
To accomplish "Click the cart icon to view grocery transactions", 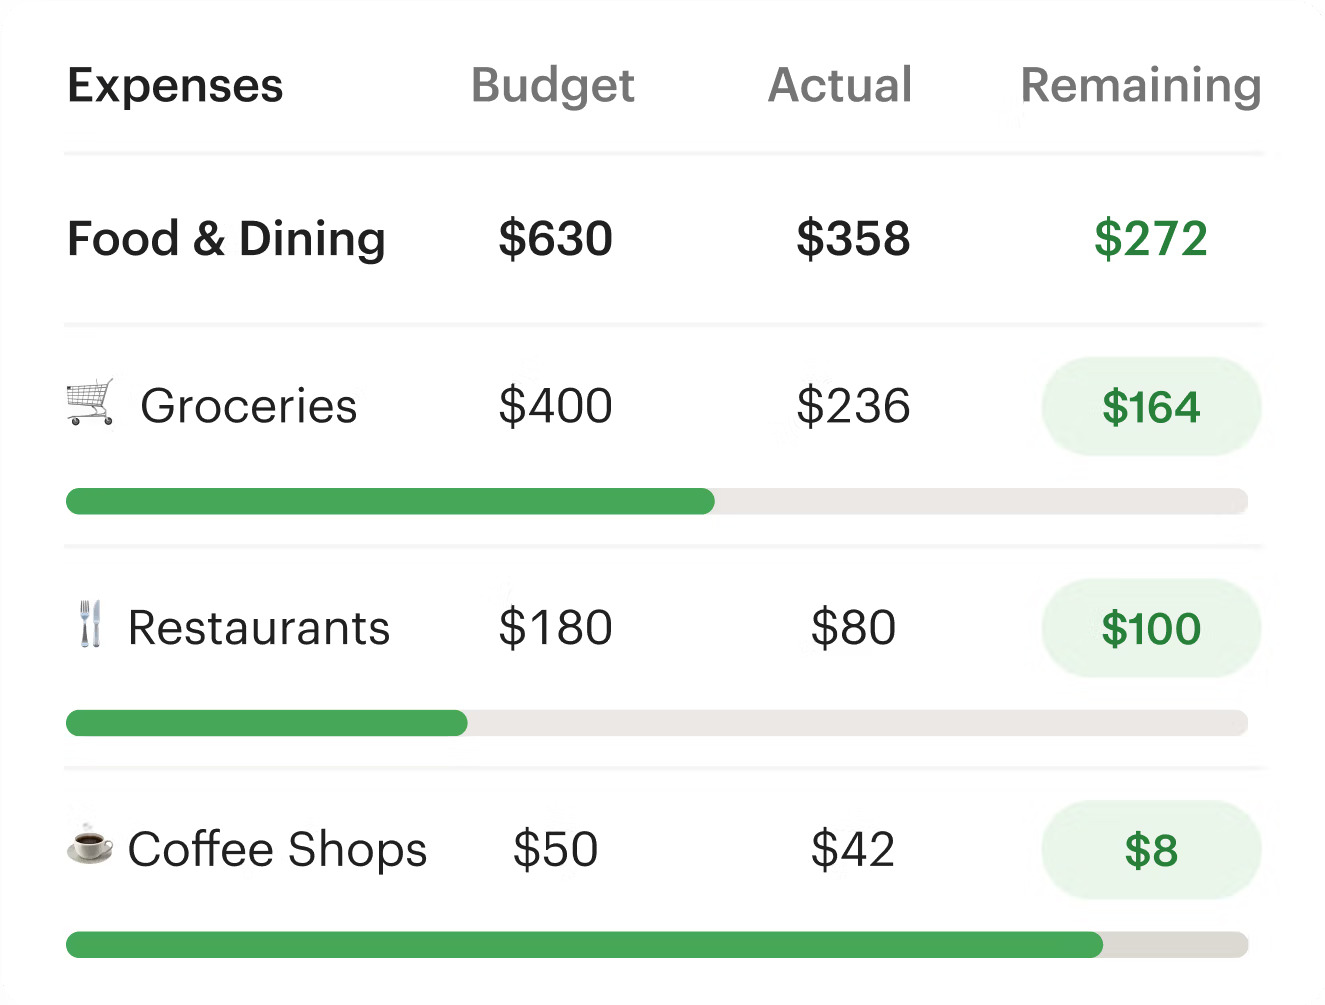I will (x=90, y=402).
